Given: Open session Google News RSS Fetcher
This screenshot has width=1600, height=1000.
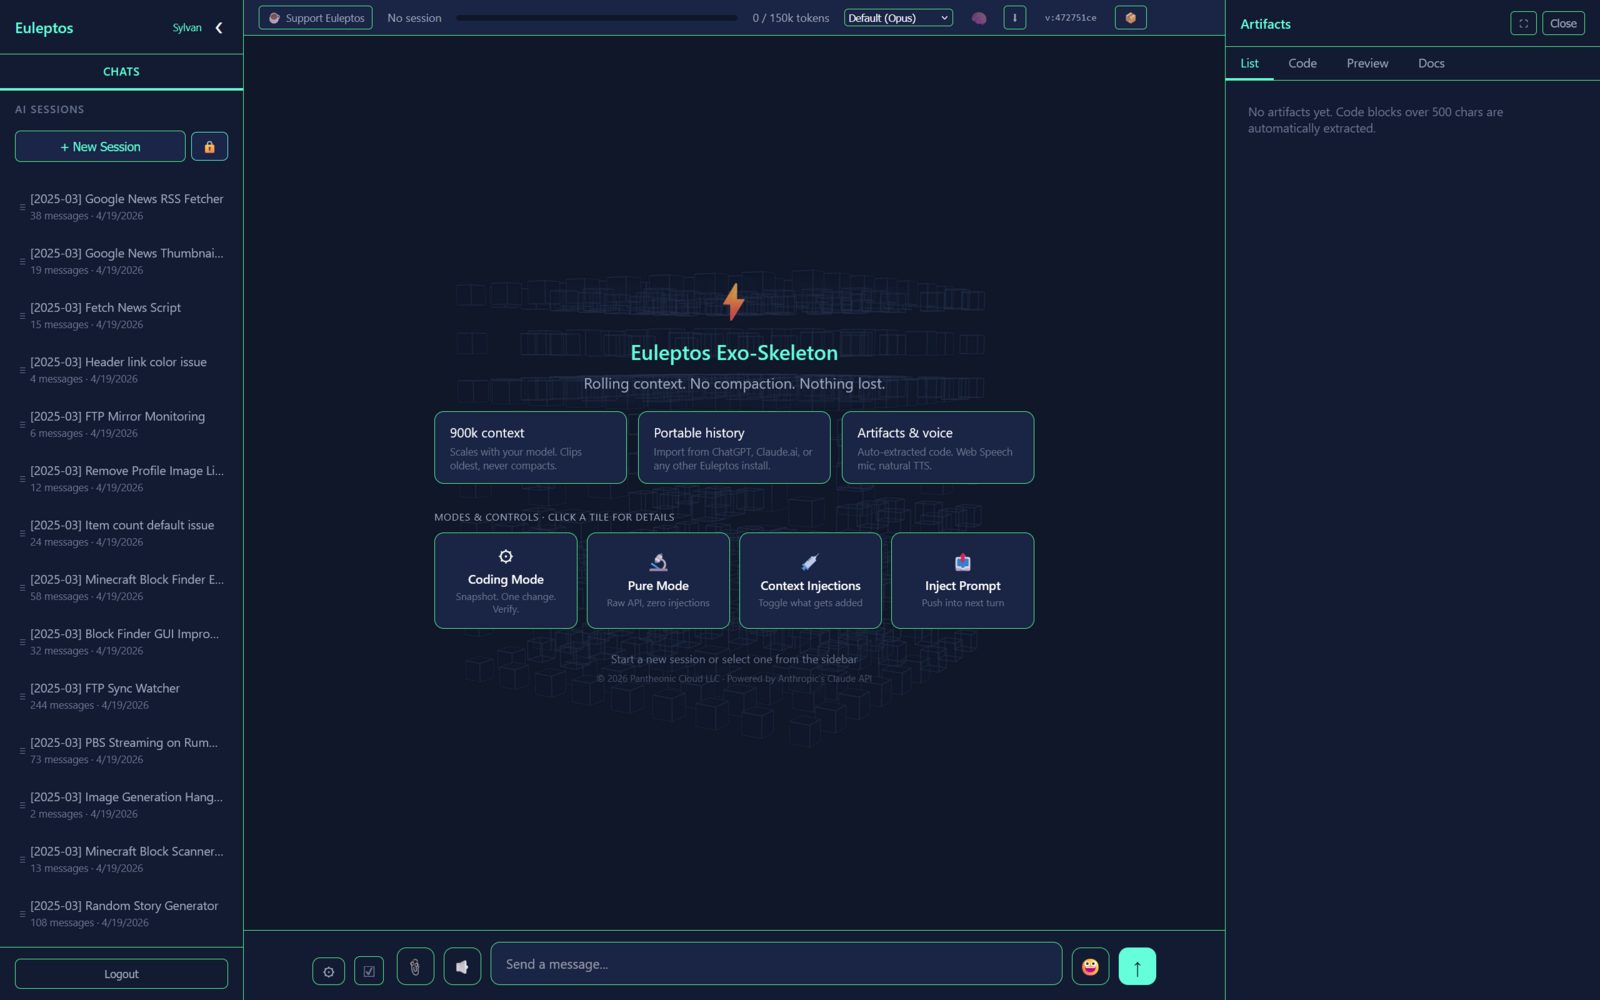Looking at the screenshot, I should (121, 207).
